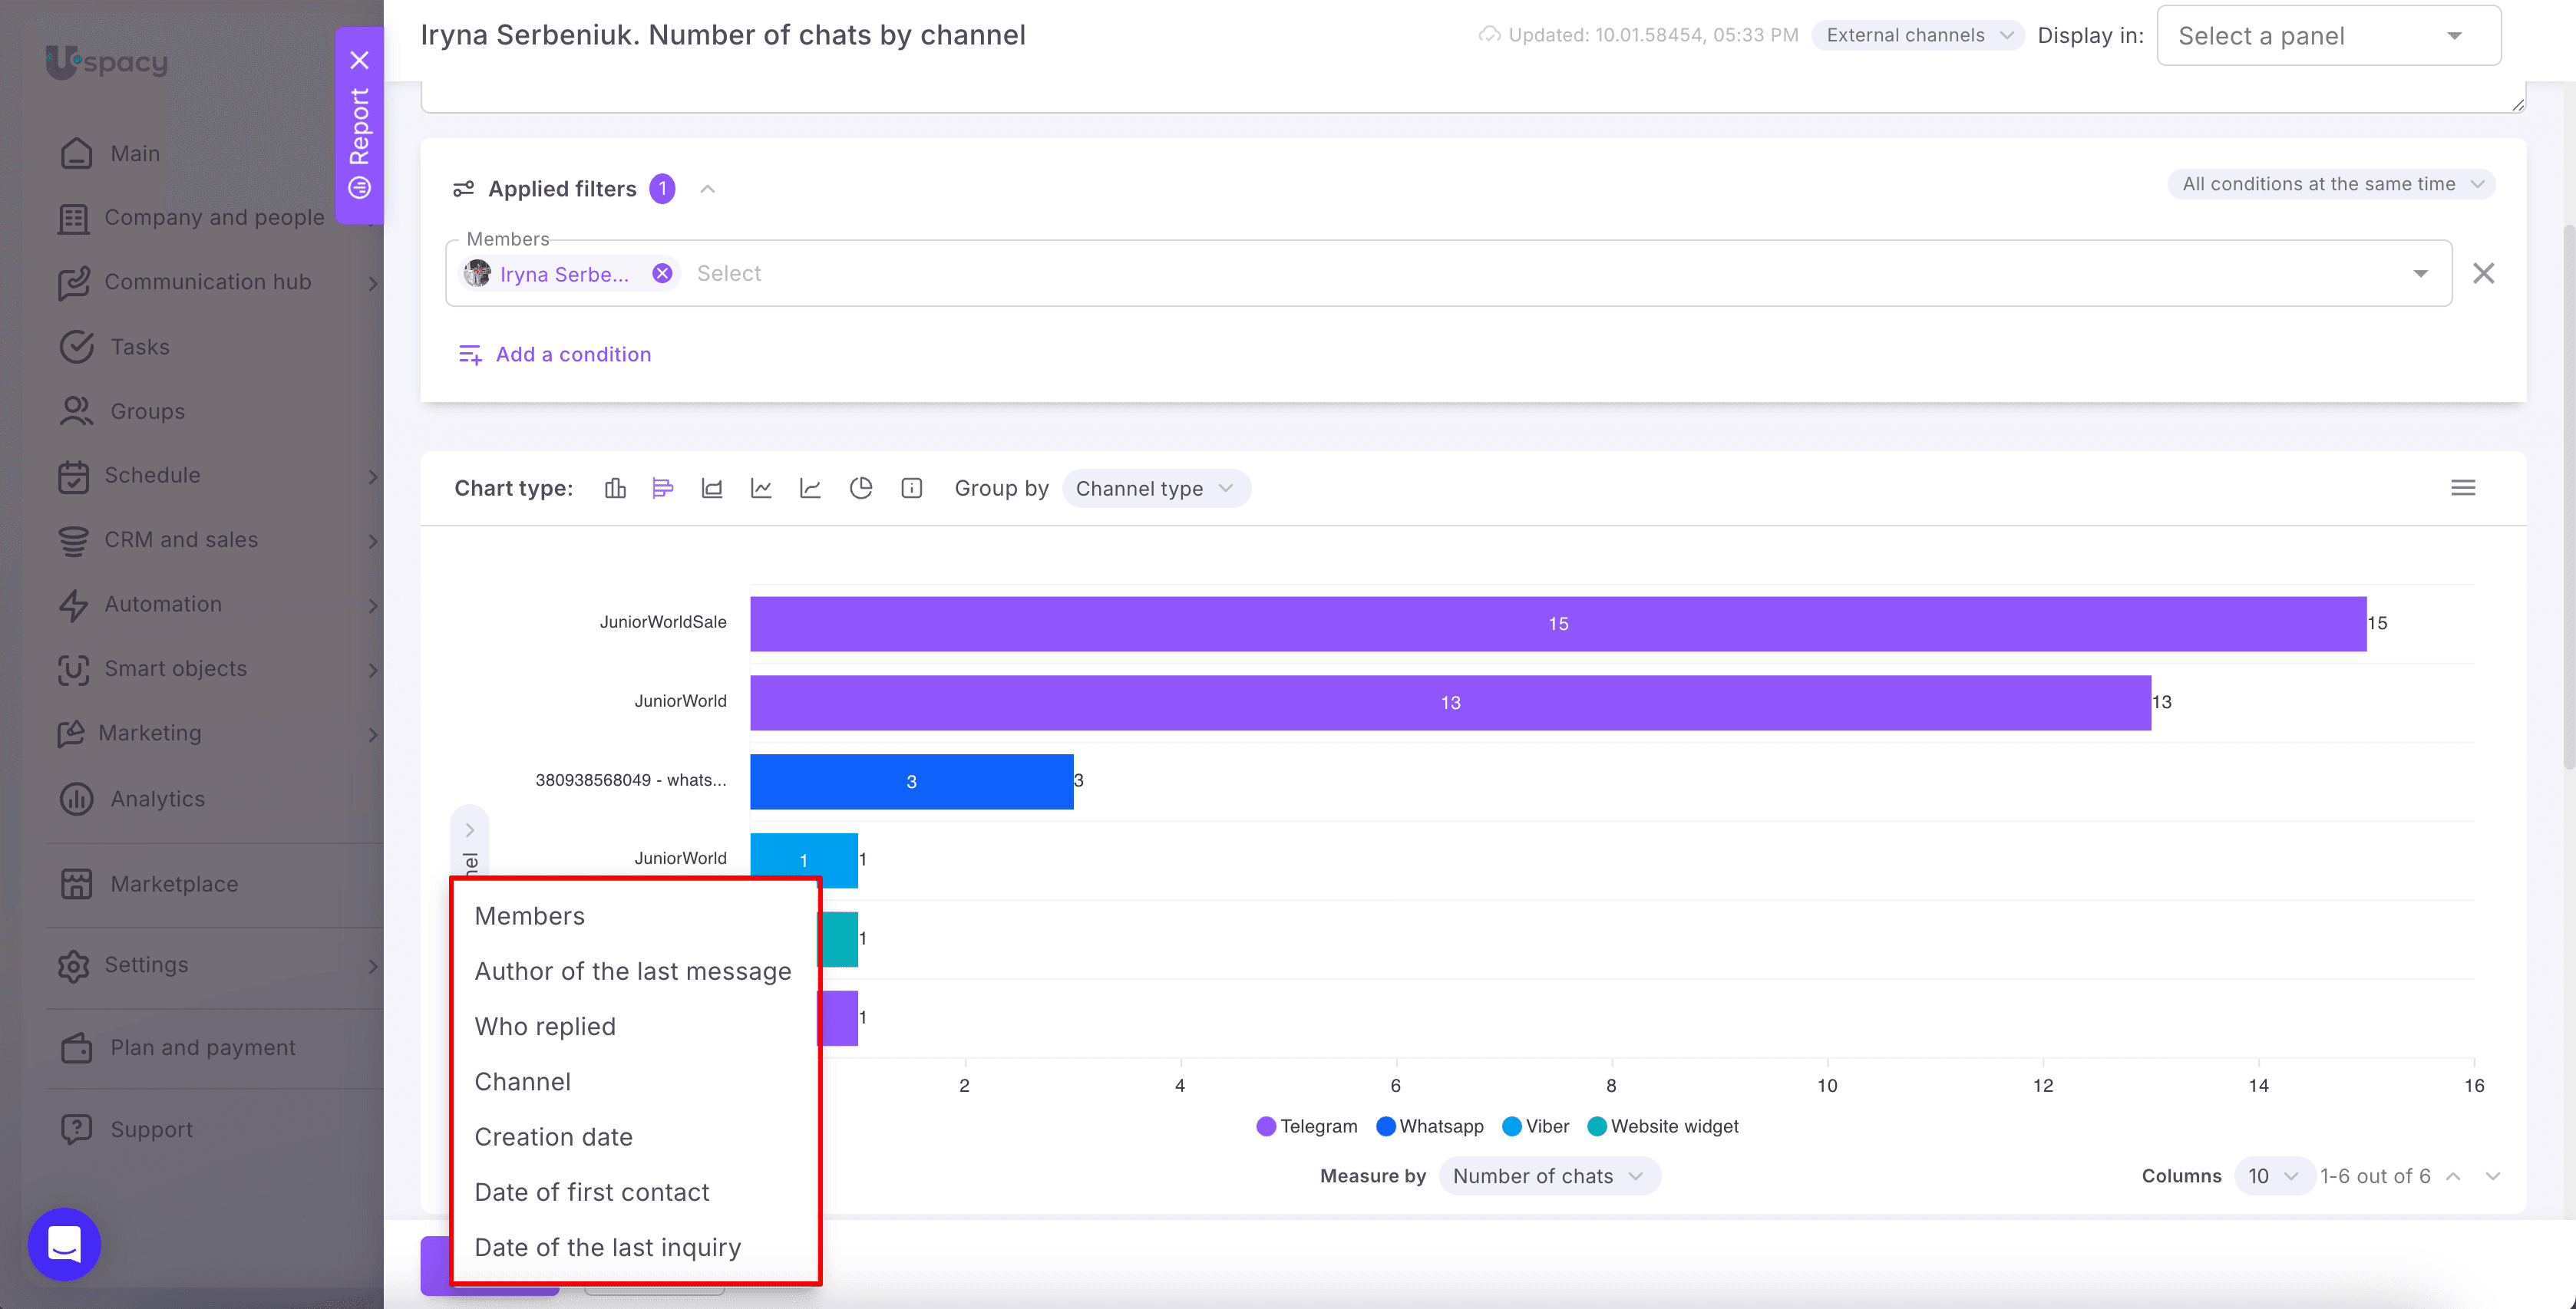Expand the Select a panel dropdown
The width and height of the screenshot is (2576, 1309).
[2329, 36]
